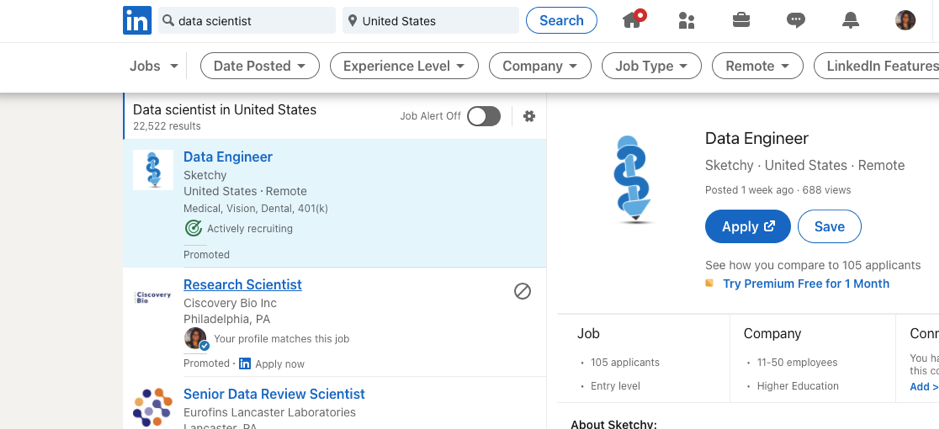Screen dimensions: 939x429
Task: Click '105 applicants' in Job panel
Action: 625,362
